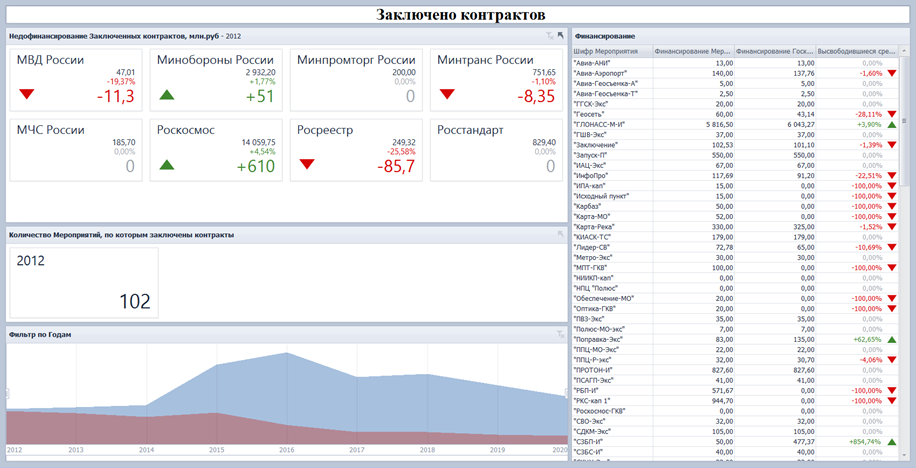Select the "Авиа-АНИ" row name cell

612,63
